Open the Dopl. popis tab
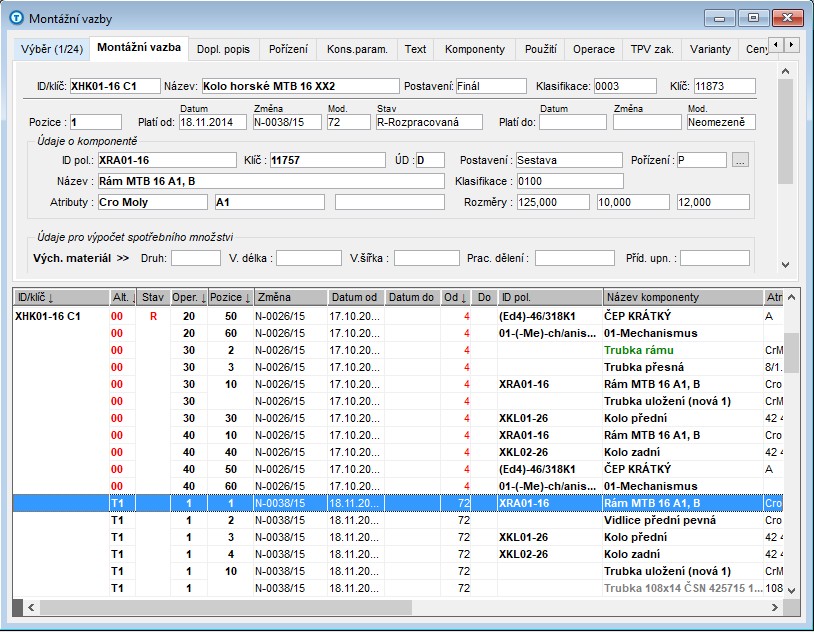 (x=223, y=49)
